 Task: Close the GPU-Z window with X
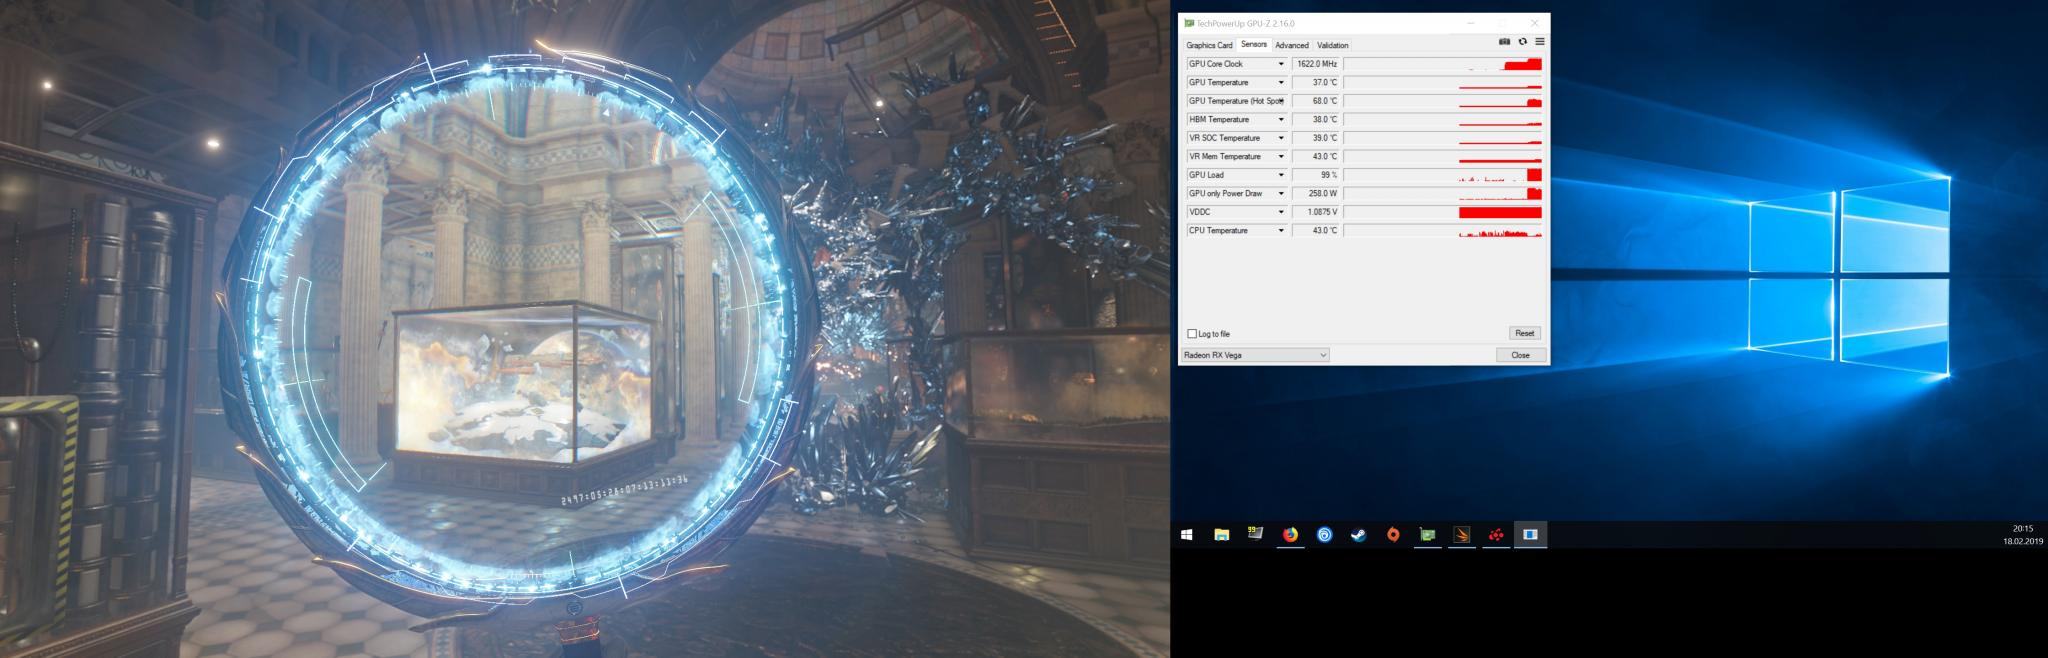coord(1534,23)
